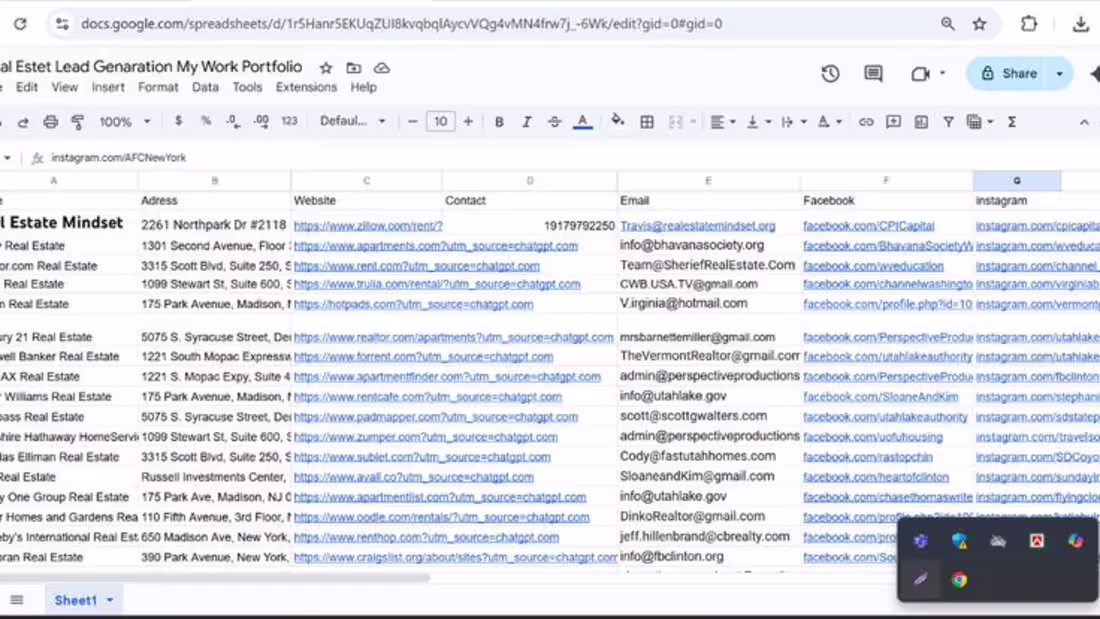The height and width of the screenshot is (619, 1100).
Task: Star the spreadsheet document
Action: [x=326, y=68]
